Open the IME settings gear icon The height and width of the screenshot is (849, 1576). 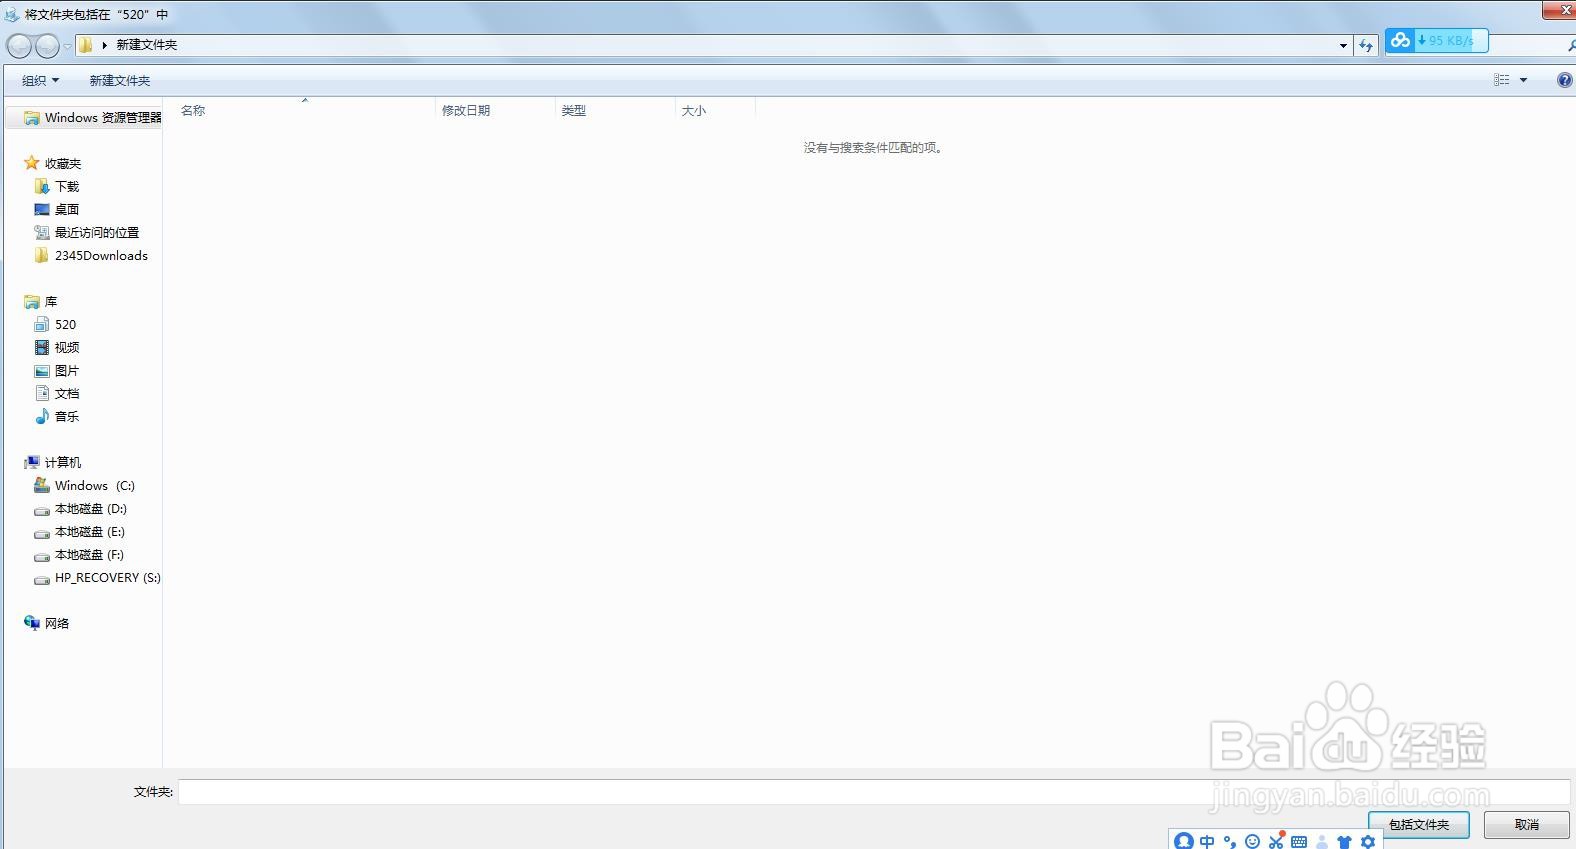point(1368,842)
